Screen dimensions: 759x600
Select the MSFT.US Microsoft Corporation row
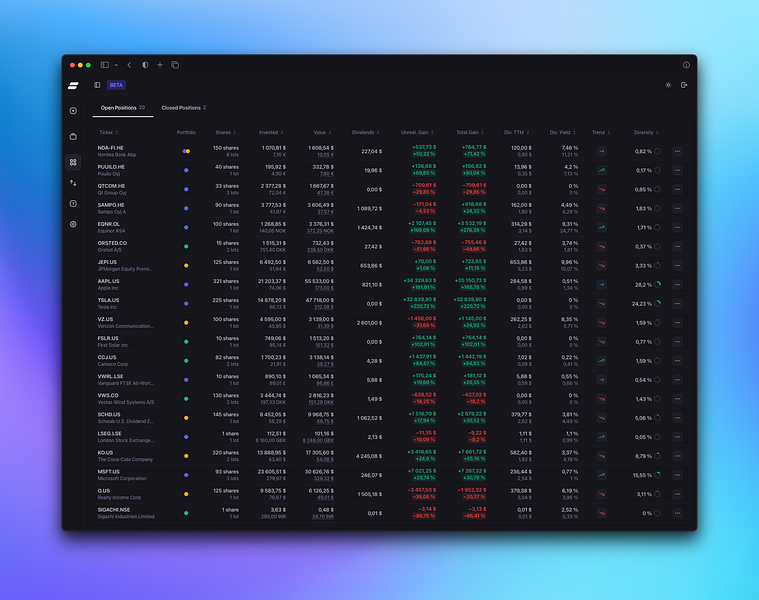[390, 475]
